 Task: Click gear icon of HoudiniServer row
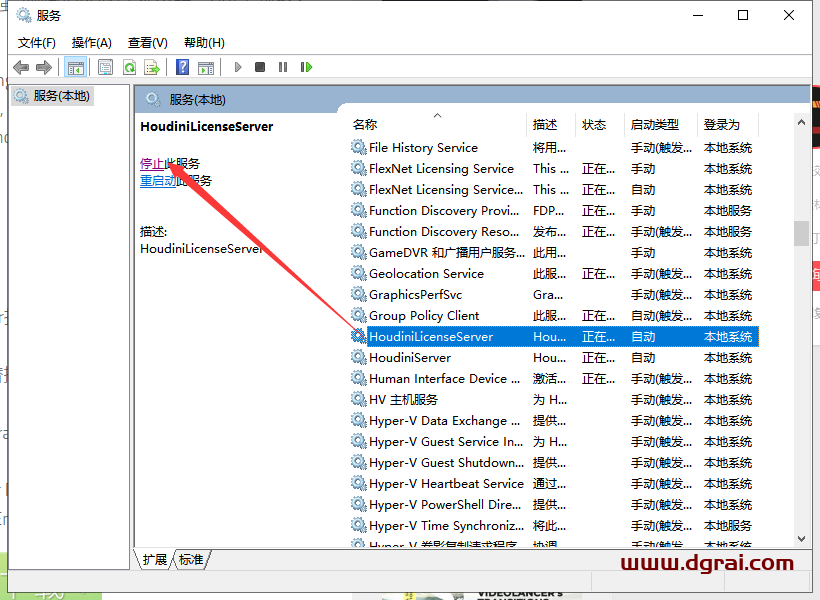358,357
